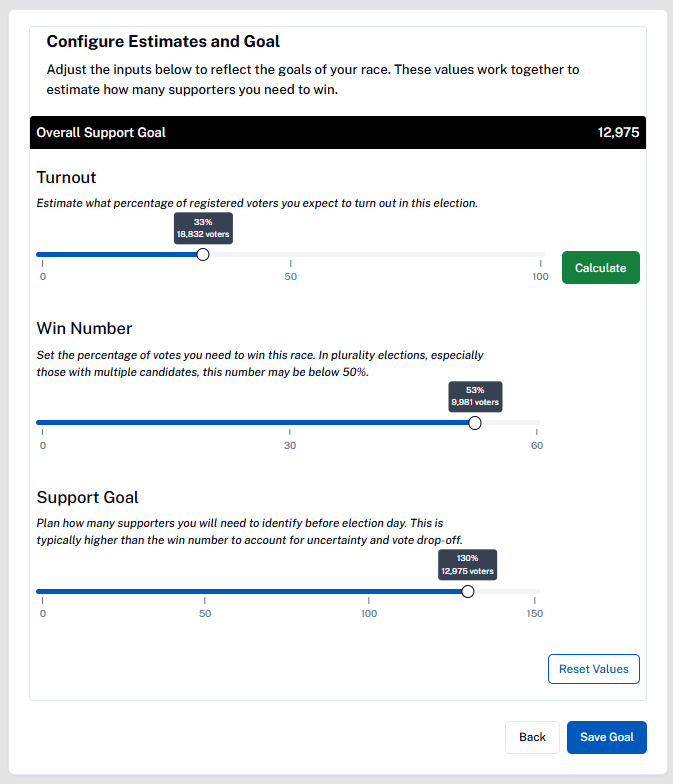
Task: Click the 130% support goal tooltip
Action: click(x=468, y=565)
